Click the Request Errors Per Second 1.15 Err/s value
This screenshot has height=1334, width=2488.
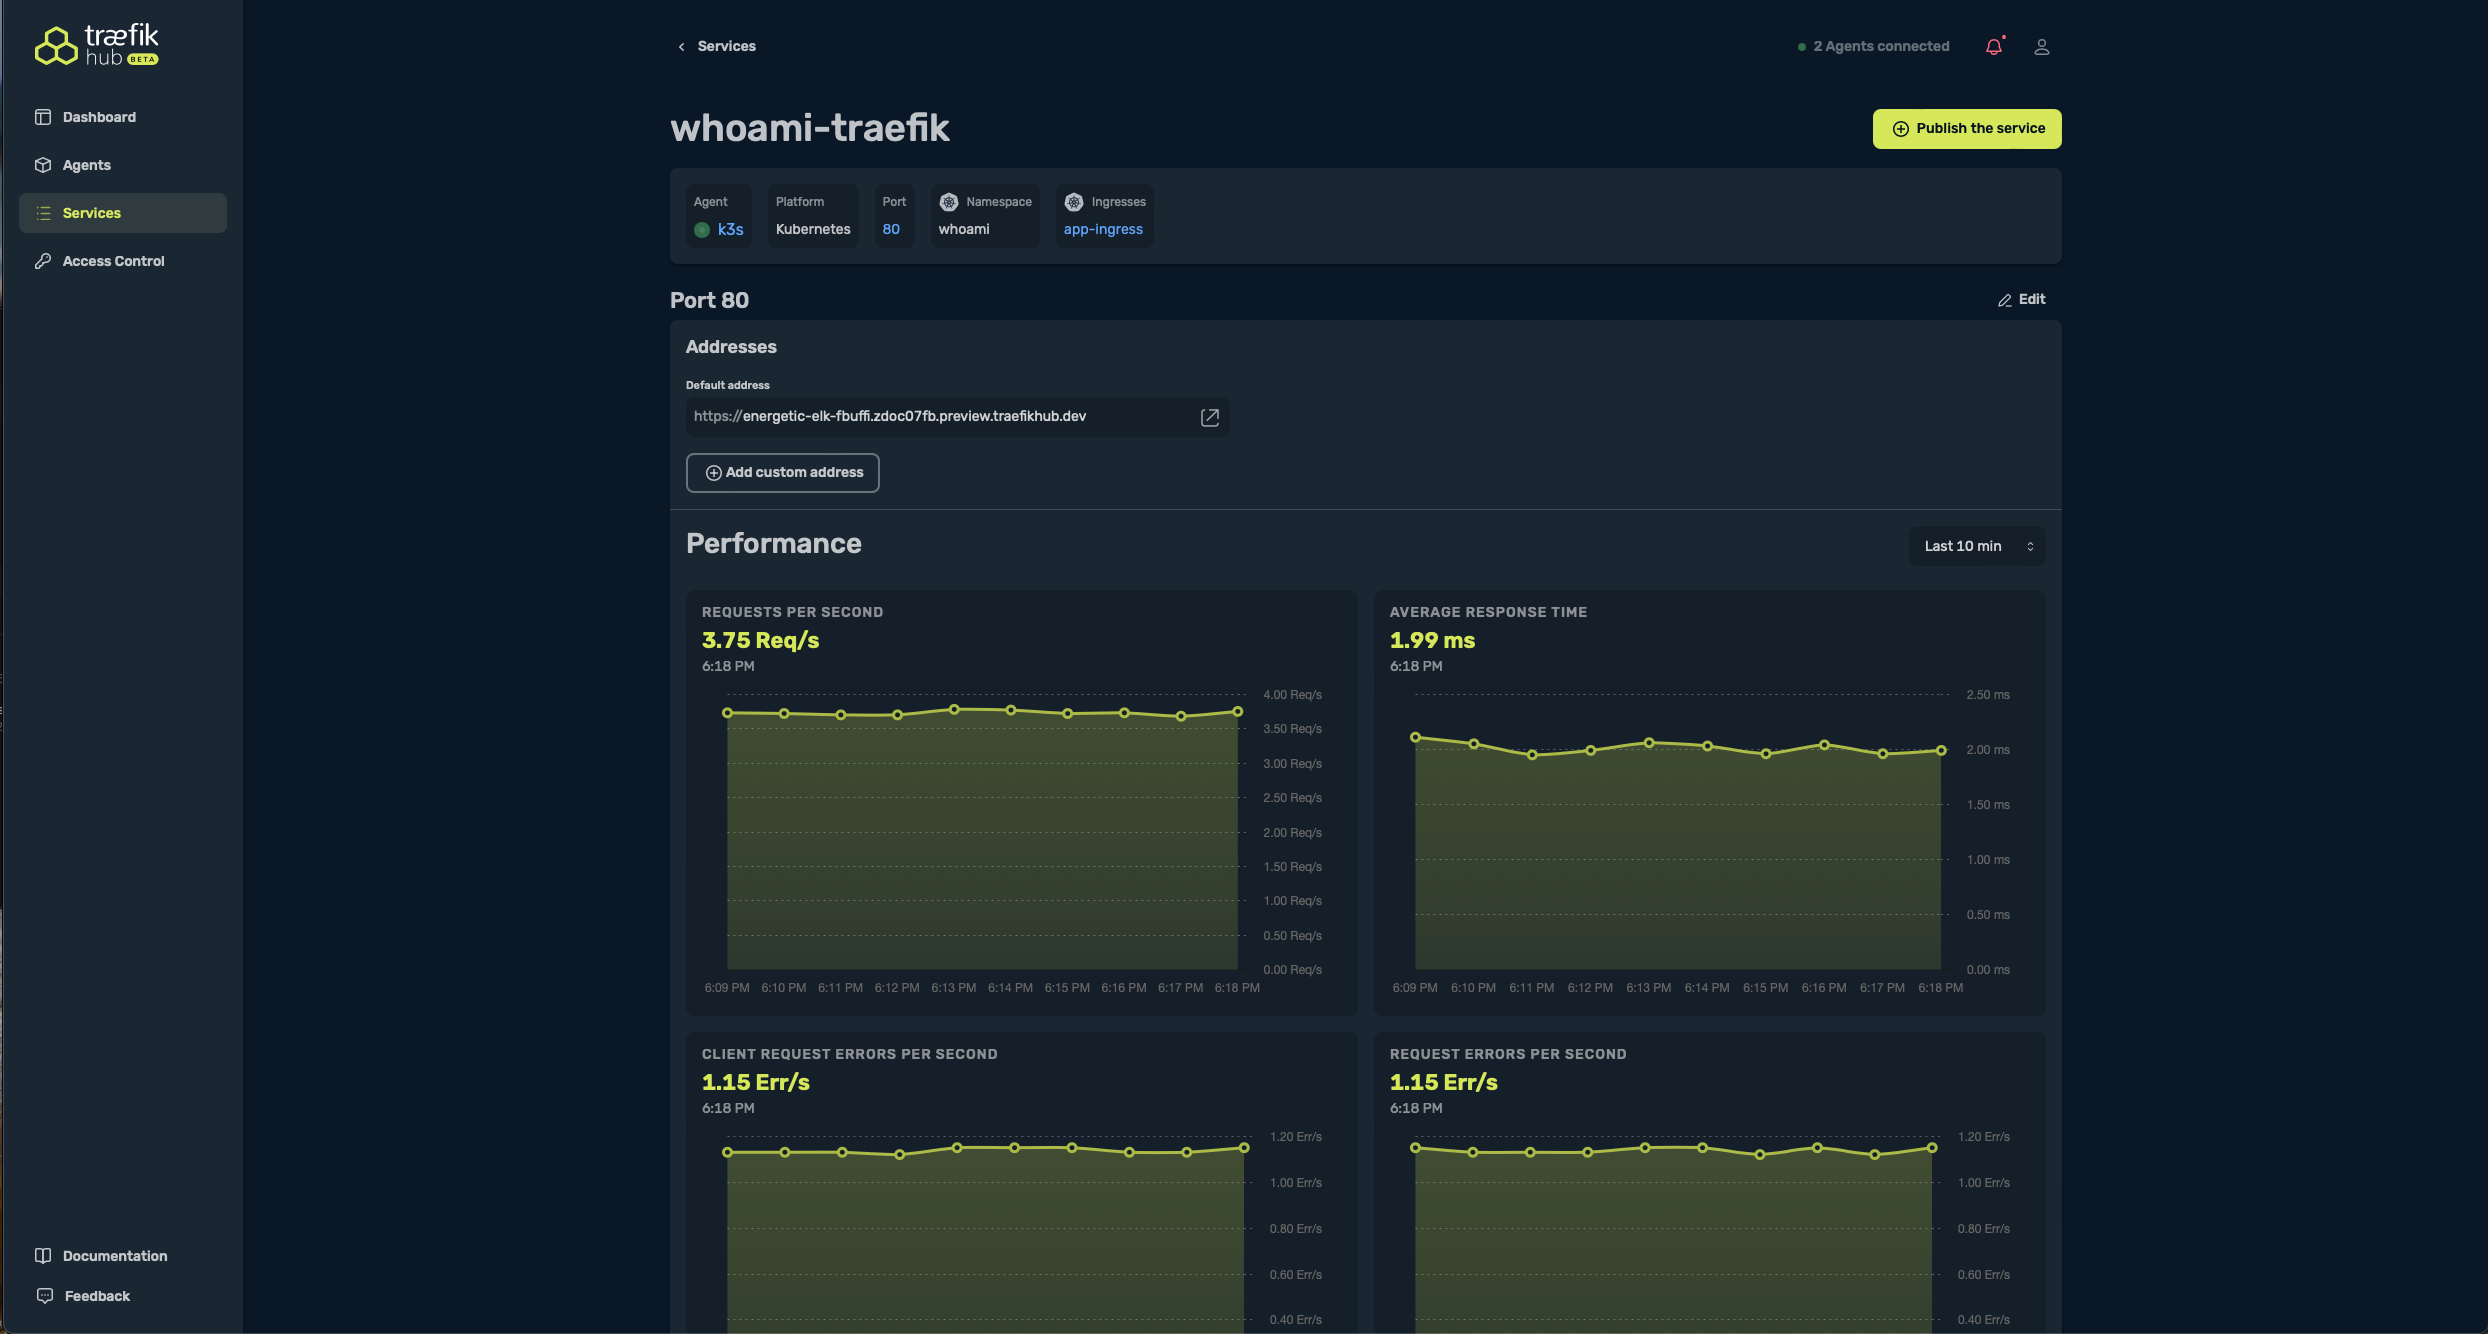[x=1443, y=1082]
